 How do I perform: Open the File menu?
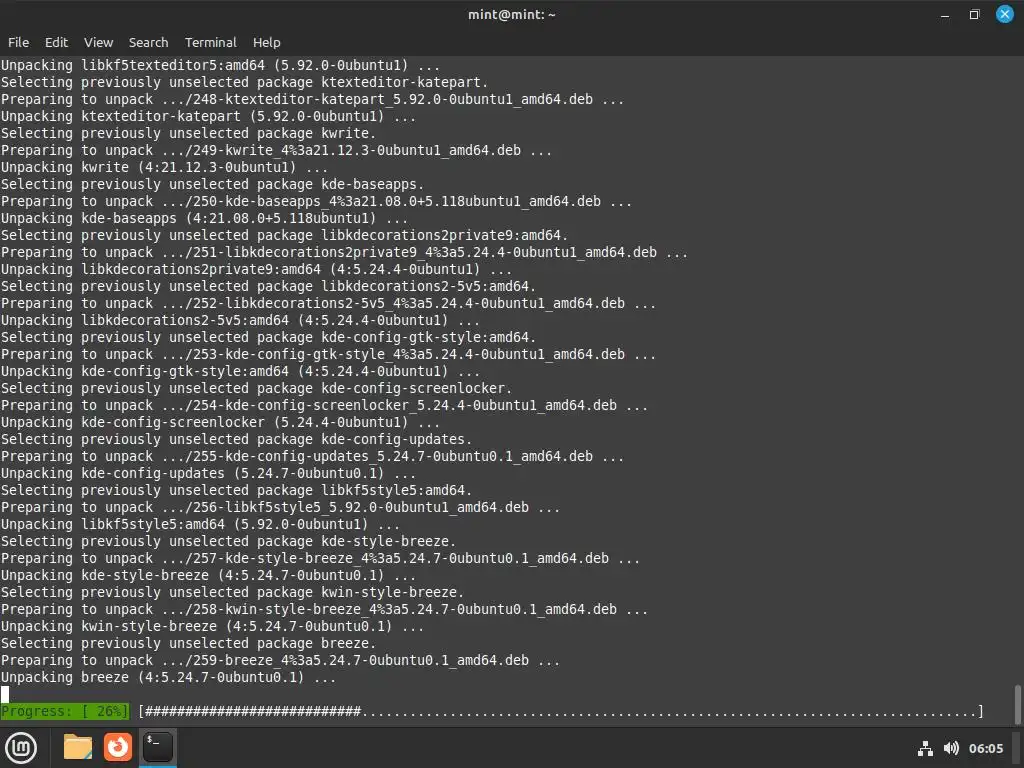pyautogui.click(x=18, y=42)
